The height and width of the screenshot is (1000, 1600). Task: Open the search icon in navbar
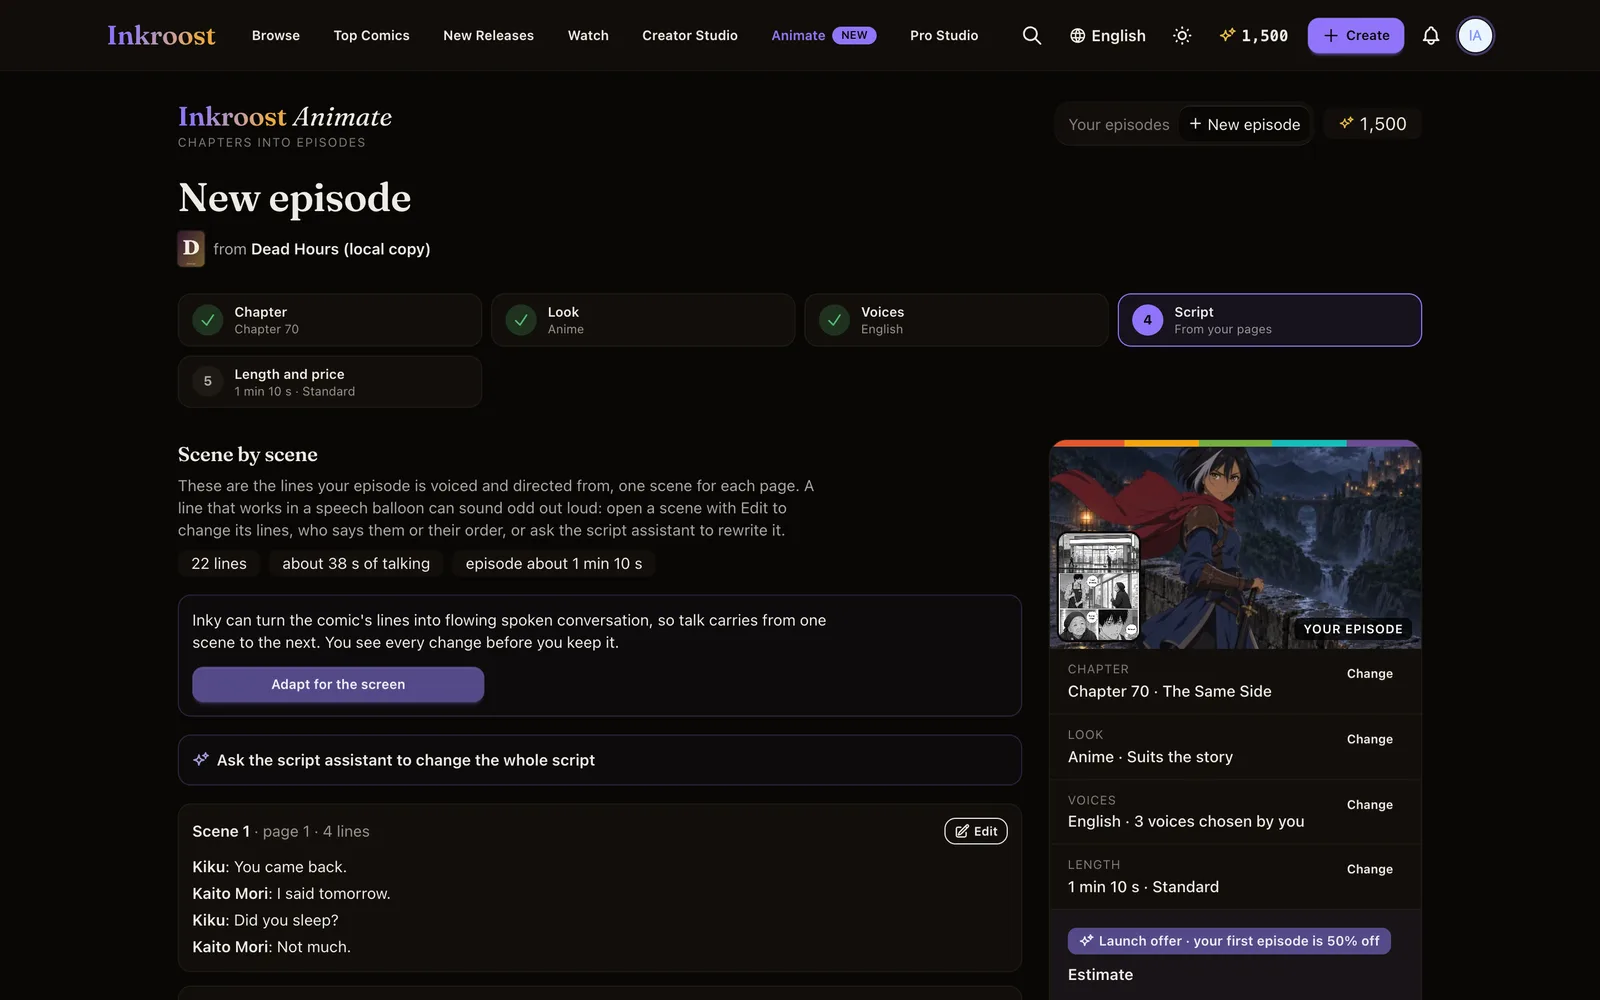click(x=1031, y=35)
